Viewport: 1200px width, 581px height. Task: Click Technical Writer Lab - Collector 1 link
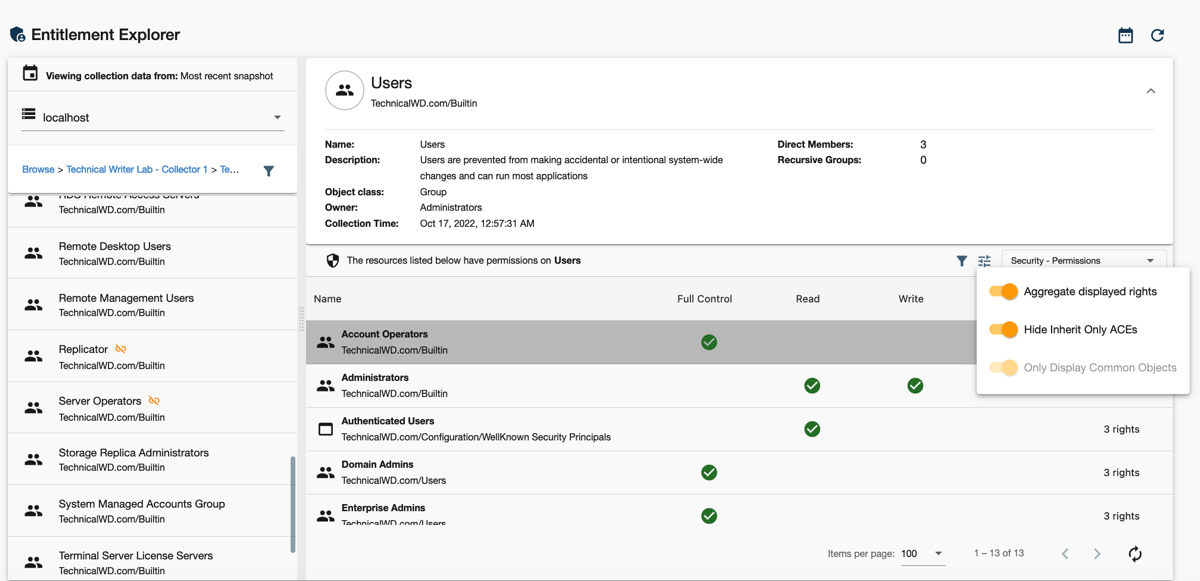click(137, 170)
